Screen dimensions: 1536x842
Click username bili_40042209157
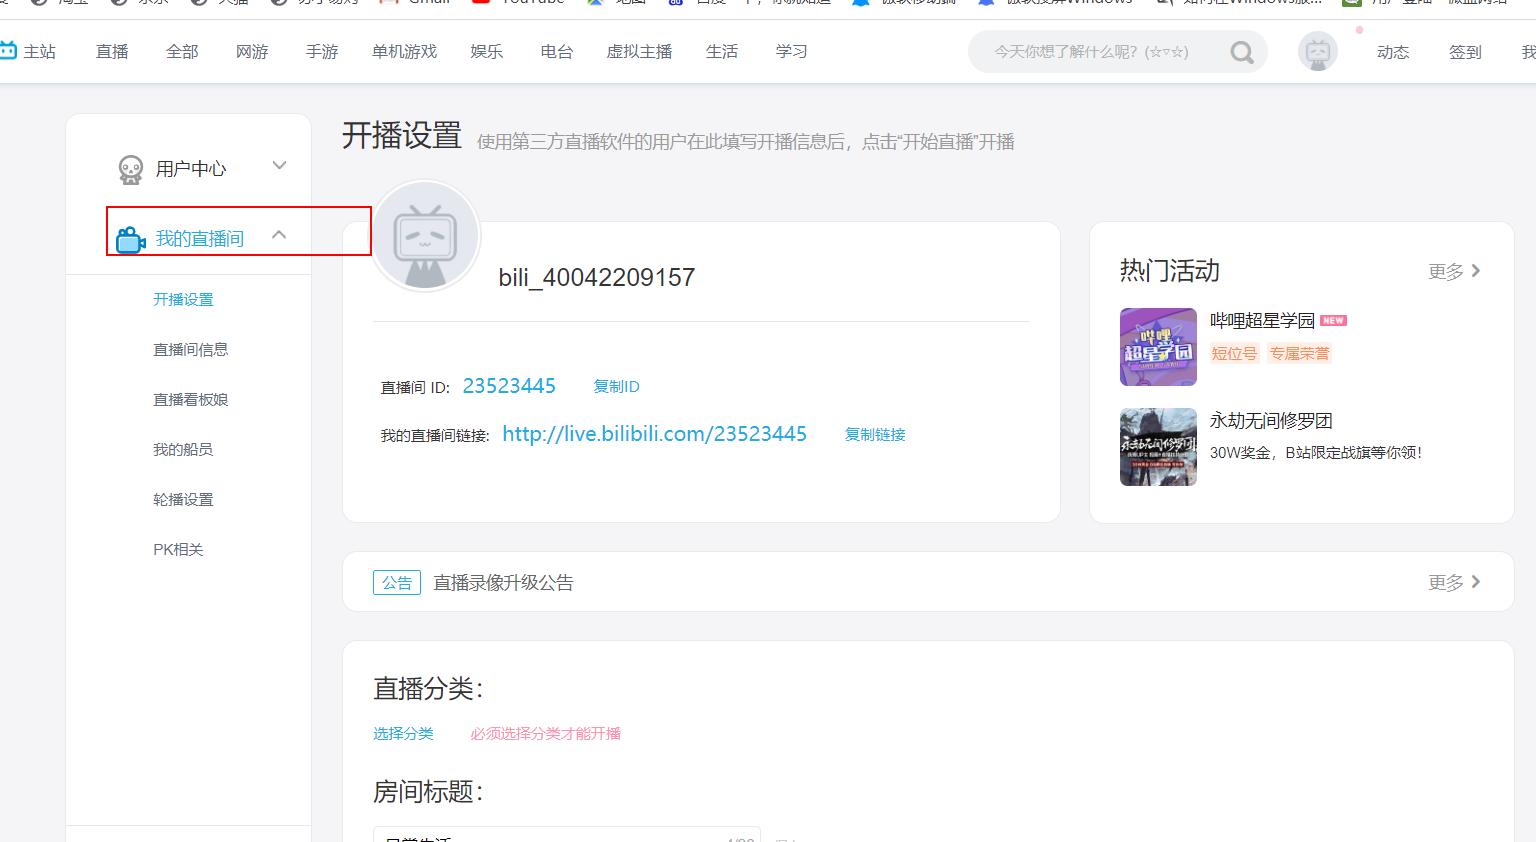597,277
